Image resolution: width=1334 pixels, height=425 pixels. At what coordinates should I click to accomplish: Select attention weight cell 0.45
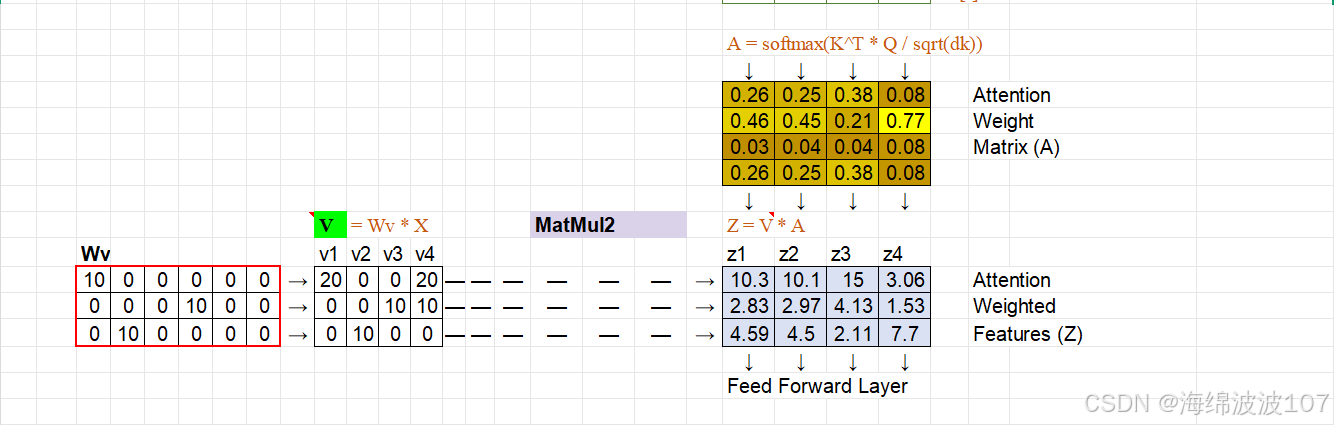point(801,122)
